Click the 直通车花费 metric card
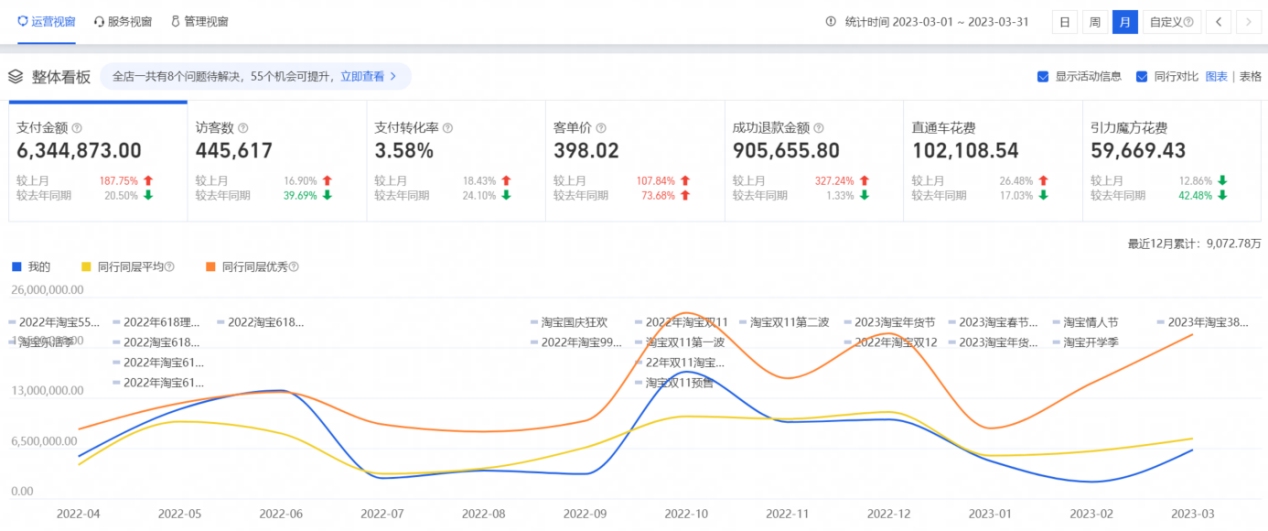Image resolution: width=1268 pixels, height=531 pixels. pyautogui.click(x=992, y=160)
